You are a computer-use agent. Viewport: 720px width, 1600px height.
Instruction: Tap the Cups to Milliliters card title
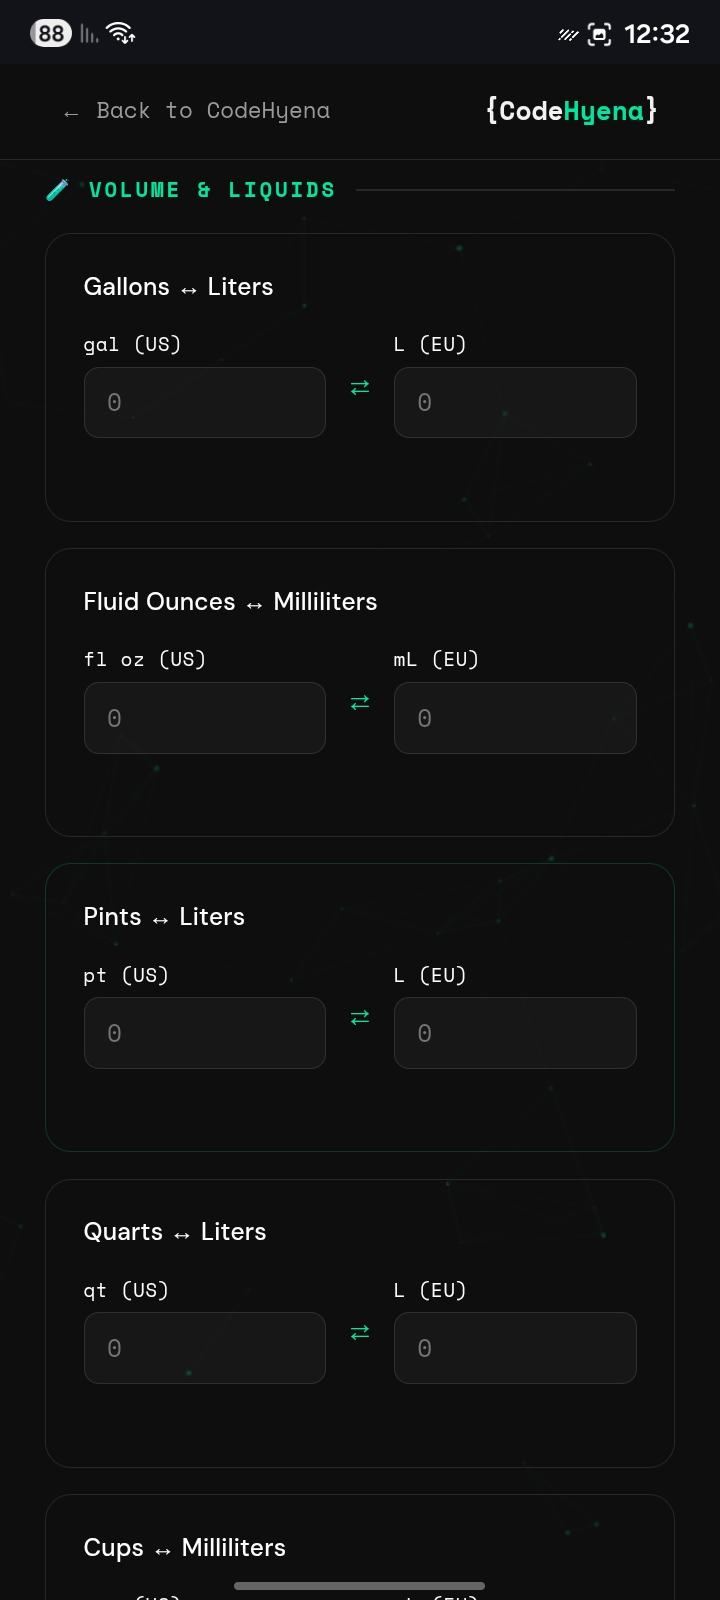coord(185,1547)
